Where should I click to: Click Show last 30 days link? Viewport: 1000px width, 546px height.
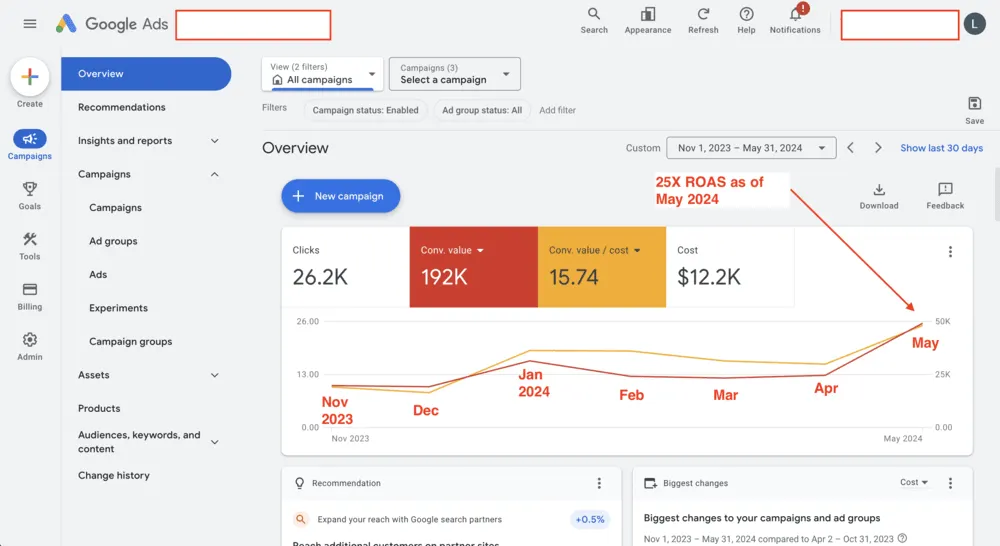(941, 148)
